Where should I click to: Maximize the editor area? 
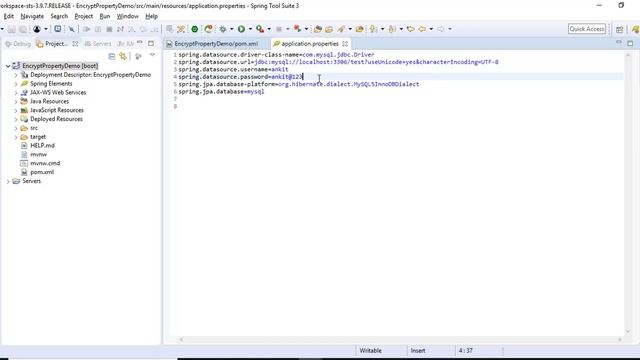[630, 43]
